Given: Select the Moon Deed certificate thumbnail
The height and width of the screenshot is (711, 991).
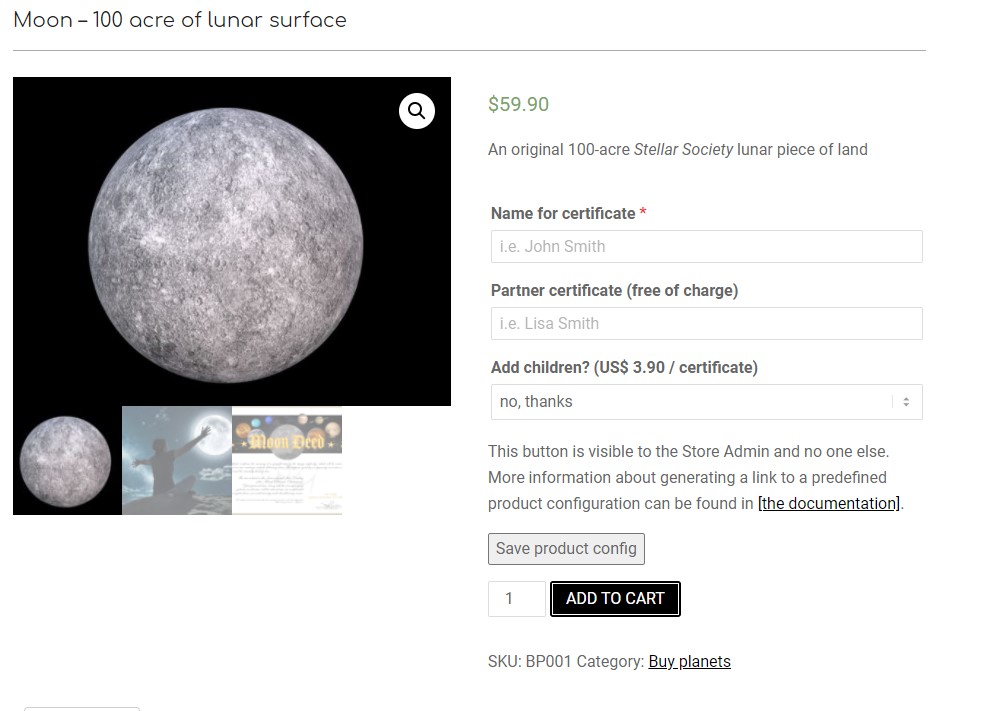Looking at the screenshot, I should (287, 461).
